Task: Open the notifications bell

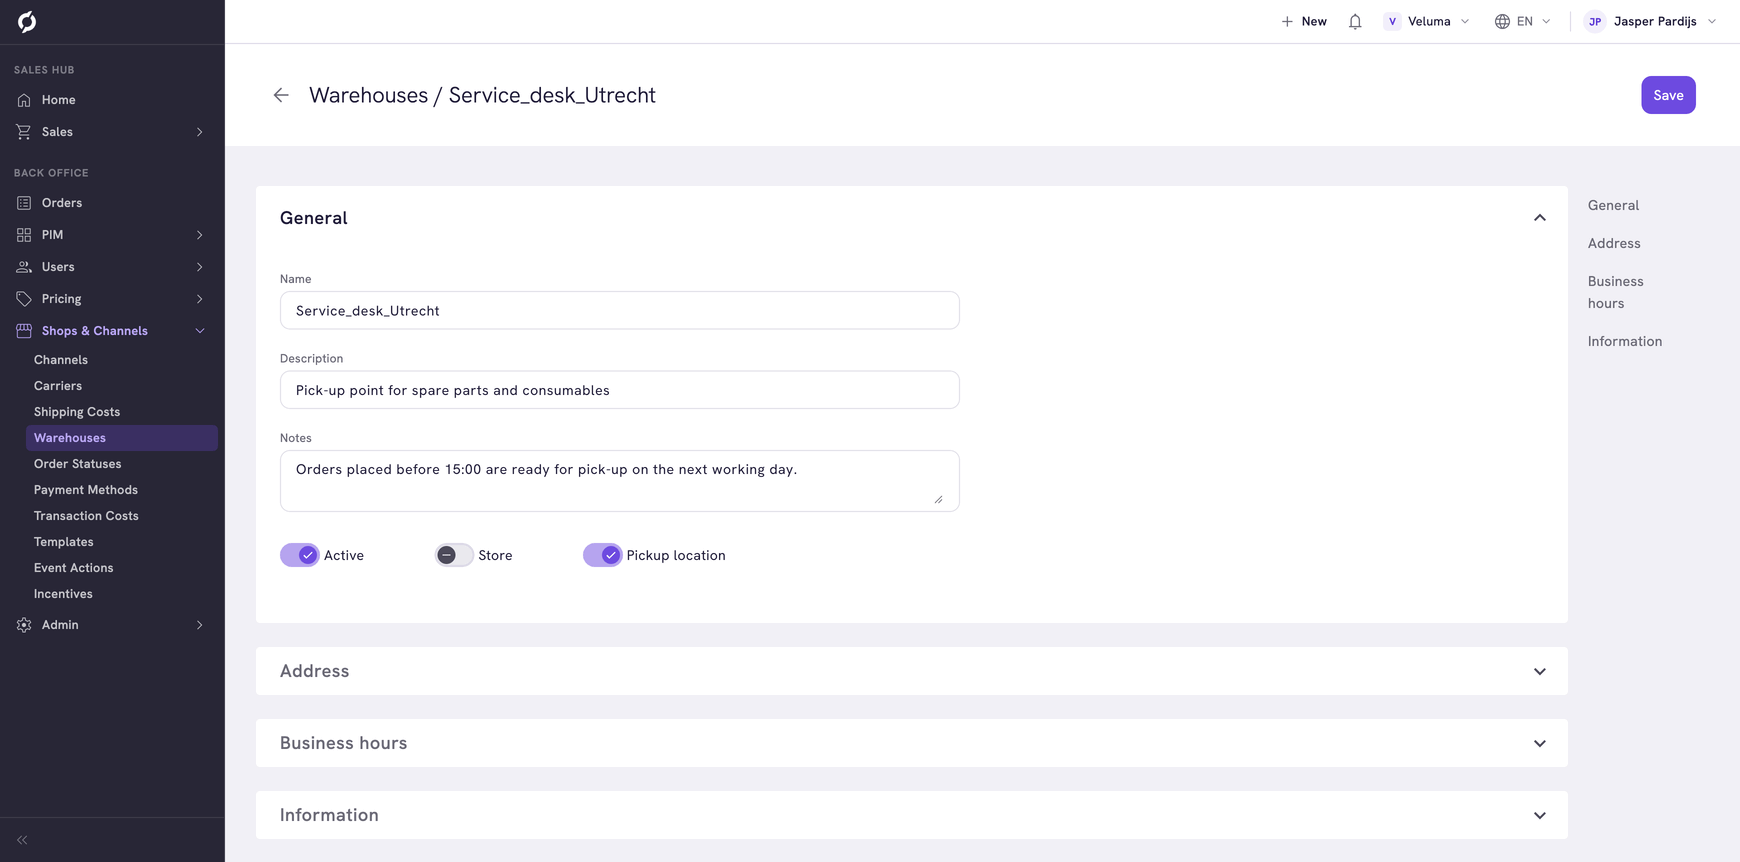Action: [1355, 21]
